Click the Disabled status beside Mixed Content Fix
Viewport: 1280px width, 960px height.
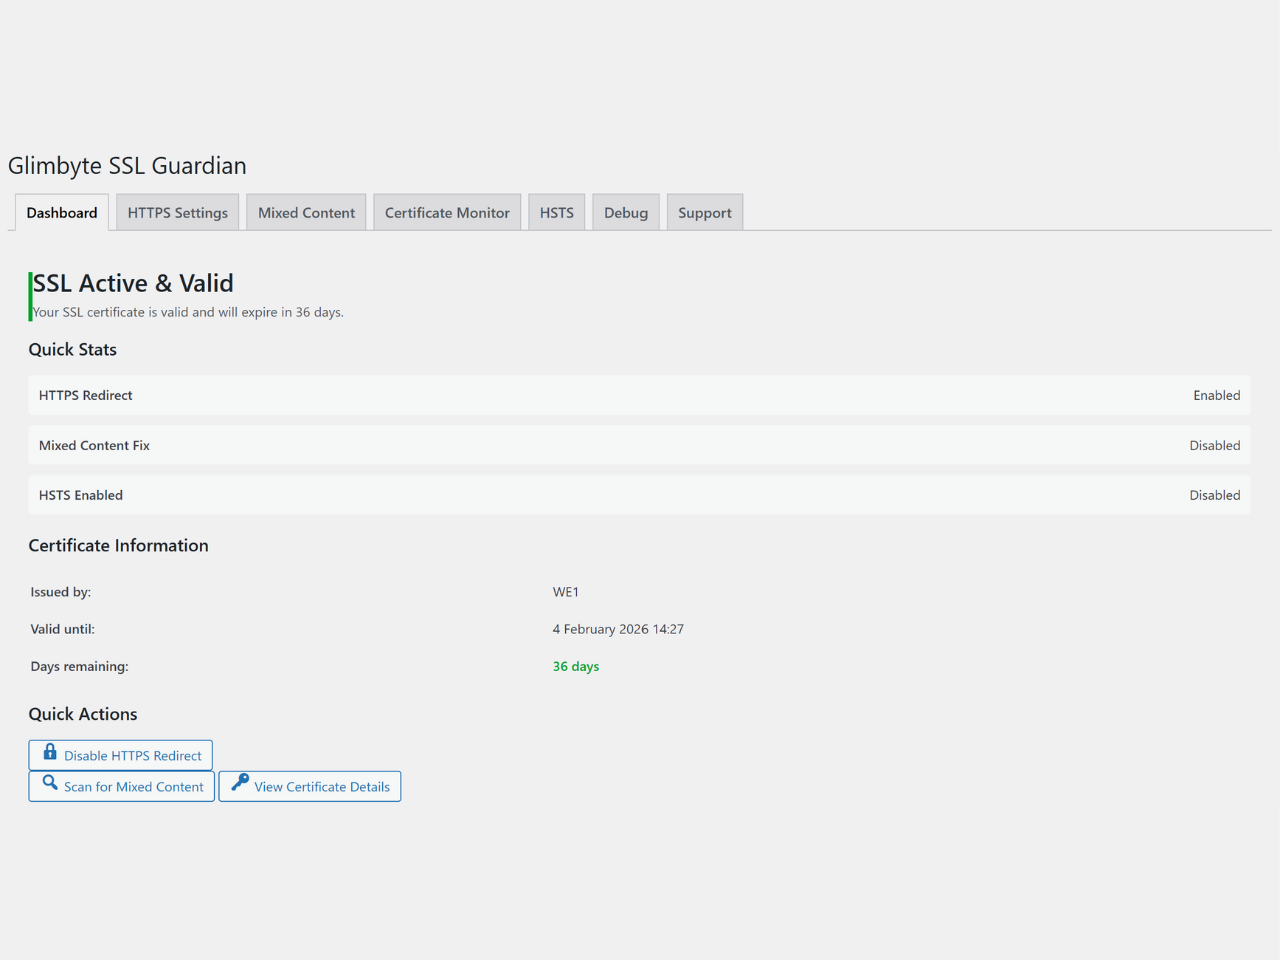click(x=1214, y=446)
